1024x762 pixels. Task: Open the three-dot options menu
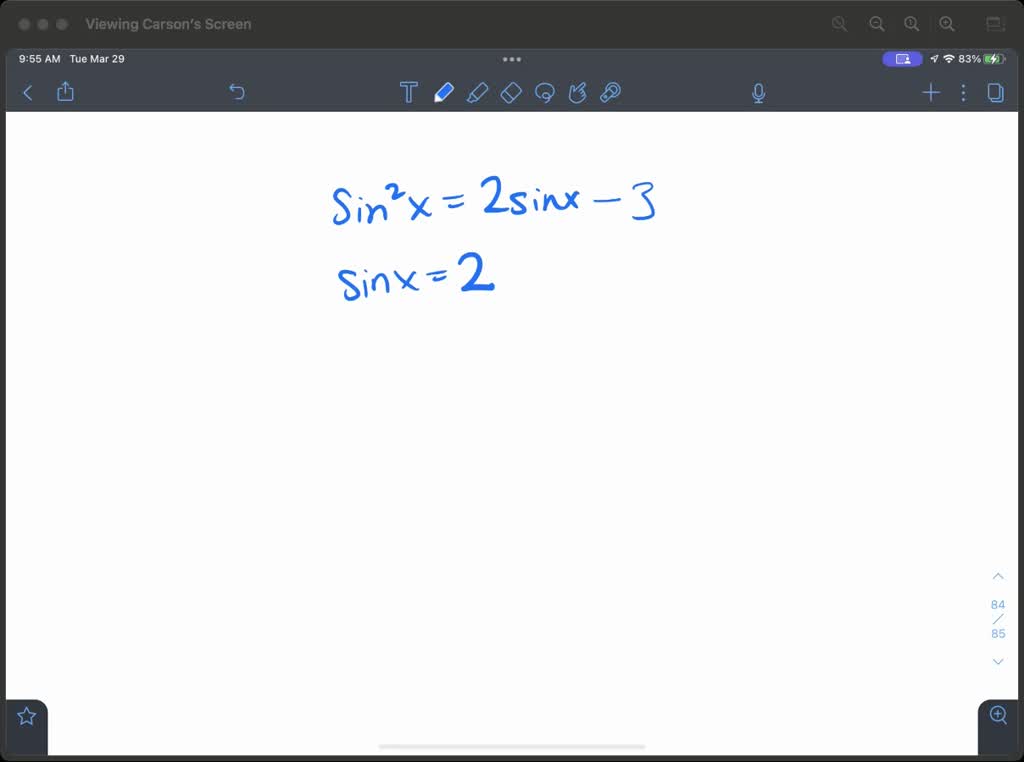tap(962, 92)
